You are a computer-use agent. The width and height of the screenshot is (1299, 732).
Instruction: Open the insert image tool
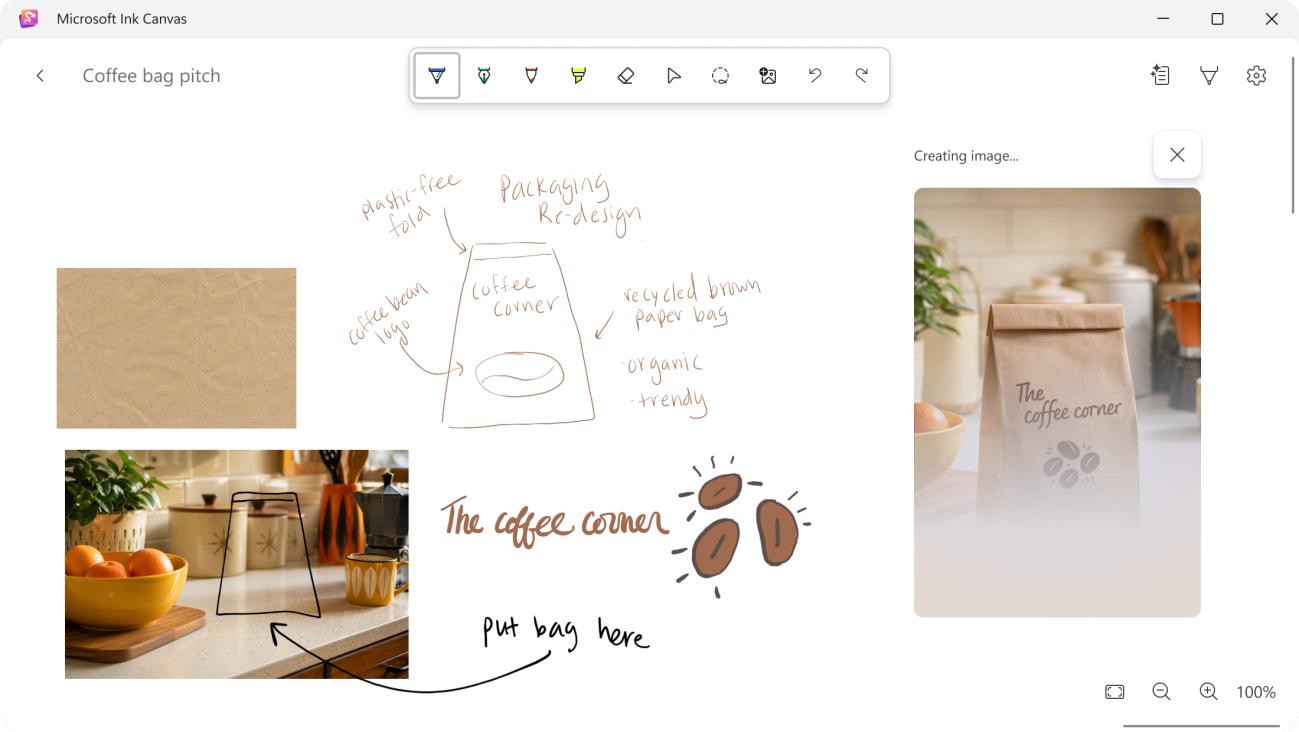tap(768, 75)
